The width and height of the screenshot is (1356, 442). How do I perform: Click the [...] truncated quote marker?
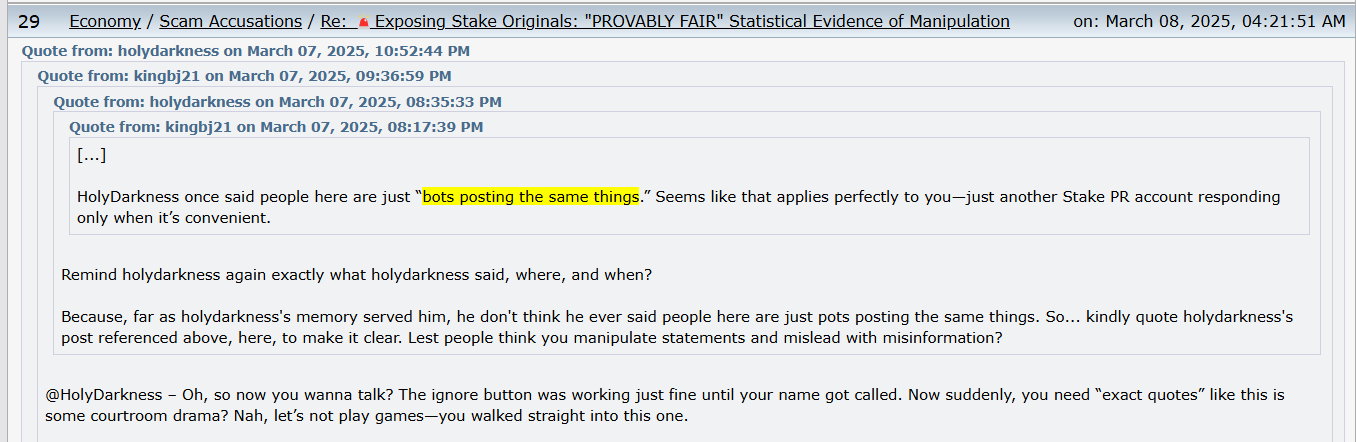coord(91,155)
